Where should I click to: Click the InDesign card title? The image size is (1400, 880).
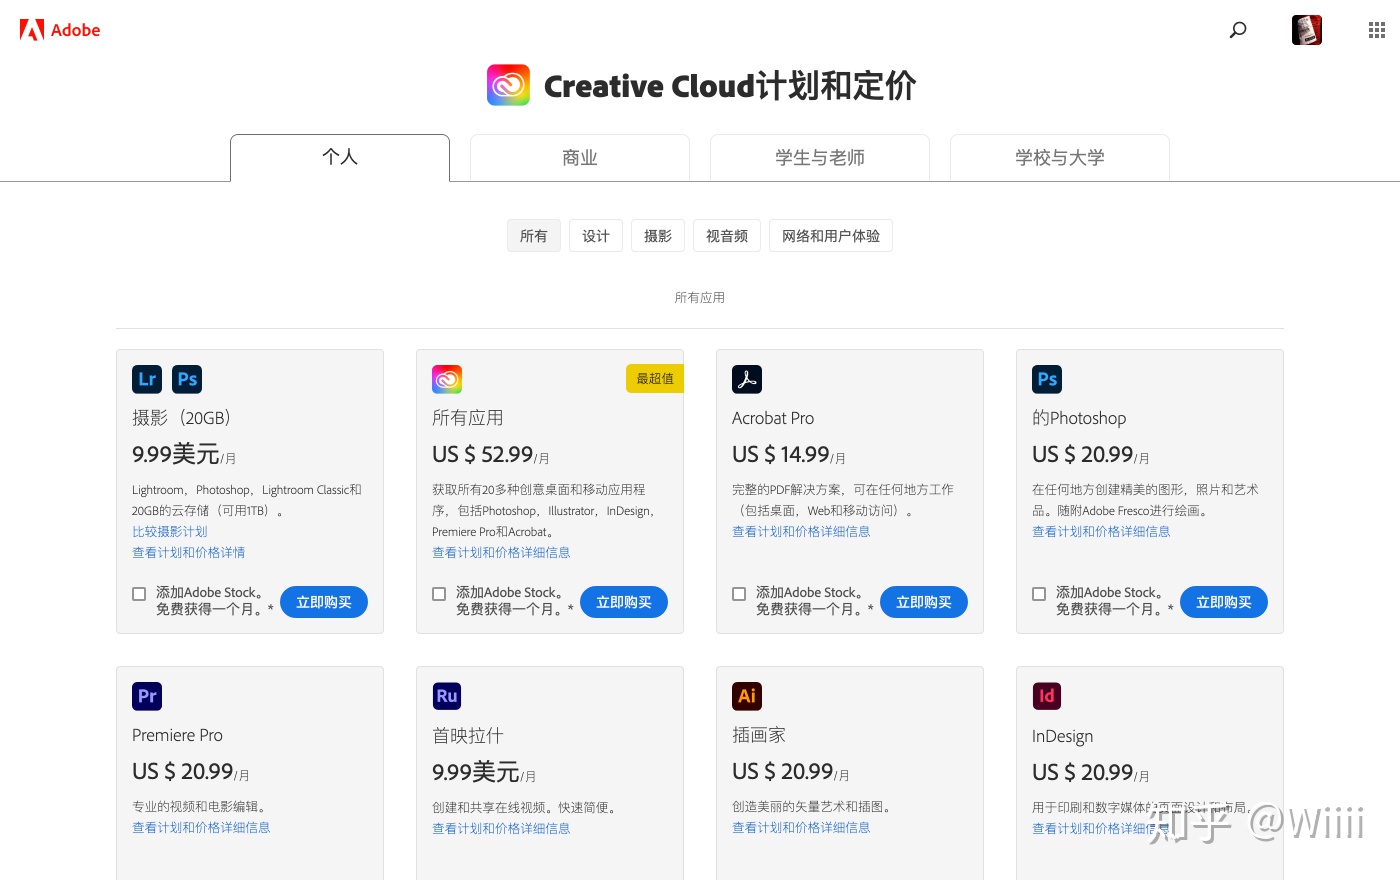point(1062,736)
